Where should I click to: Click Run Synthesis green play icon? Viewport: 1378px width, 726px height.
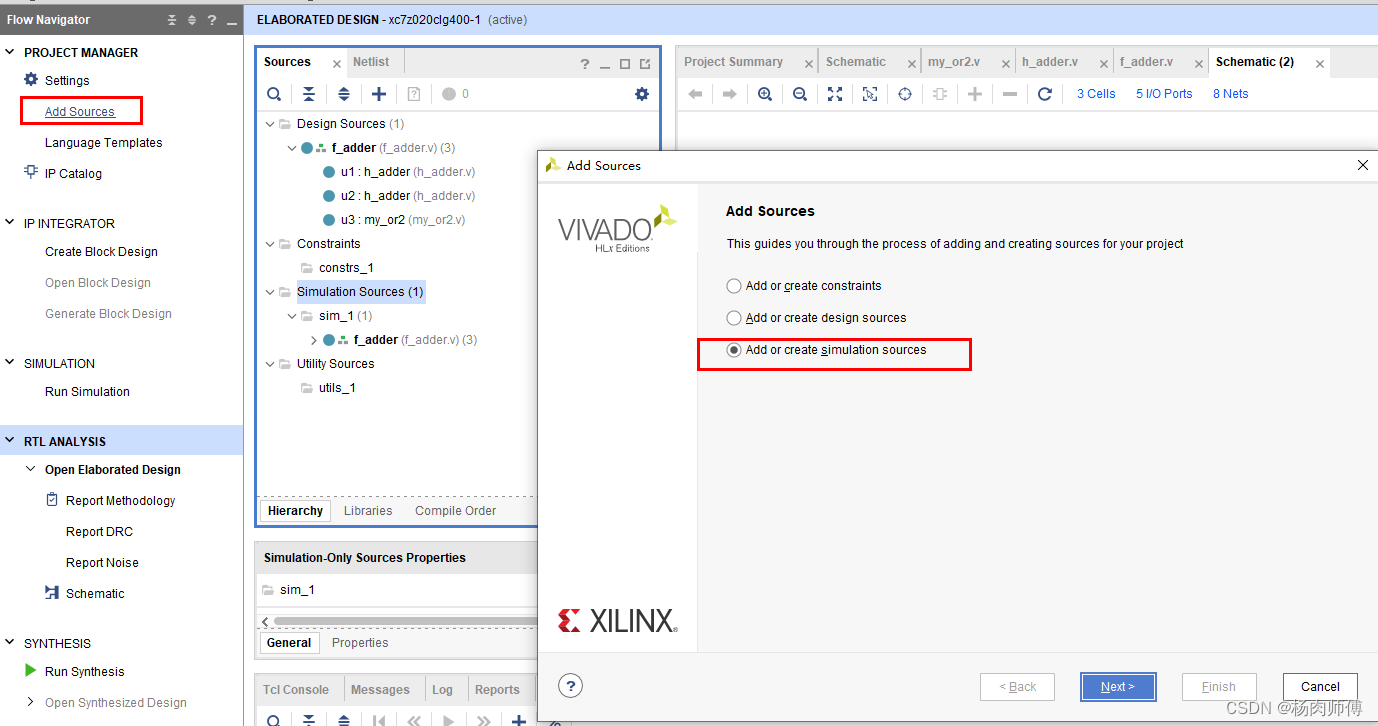31,670
